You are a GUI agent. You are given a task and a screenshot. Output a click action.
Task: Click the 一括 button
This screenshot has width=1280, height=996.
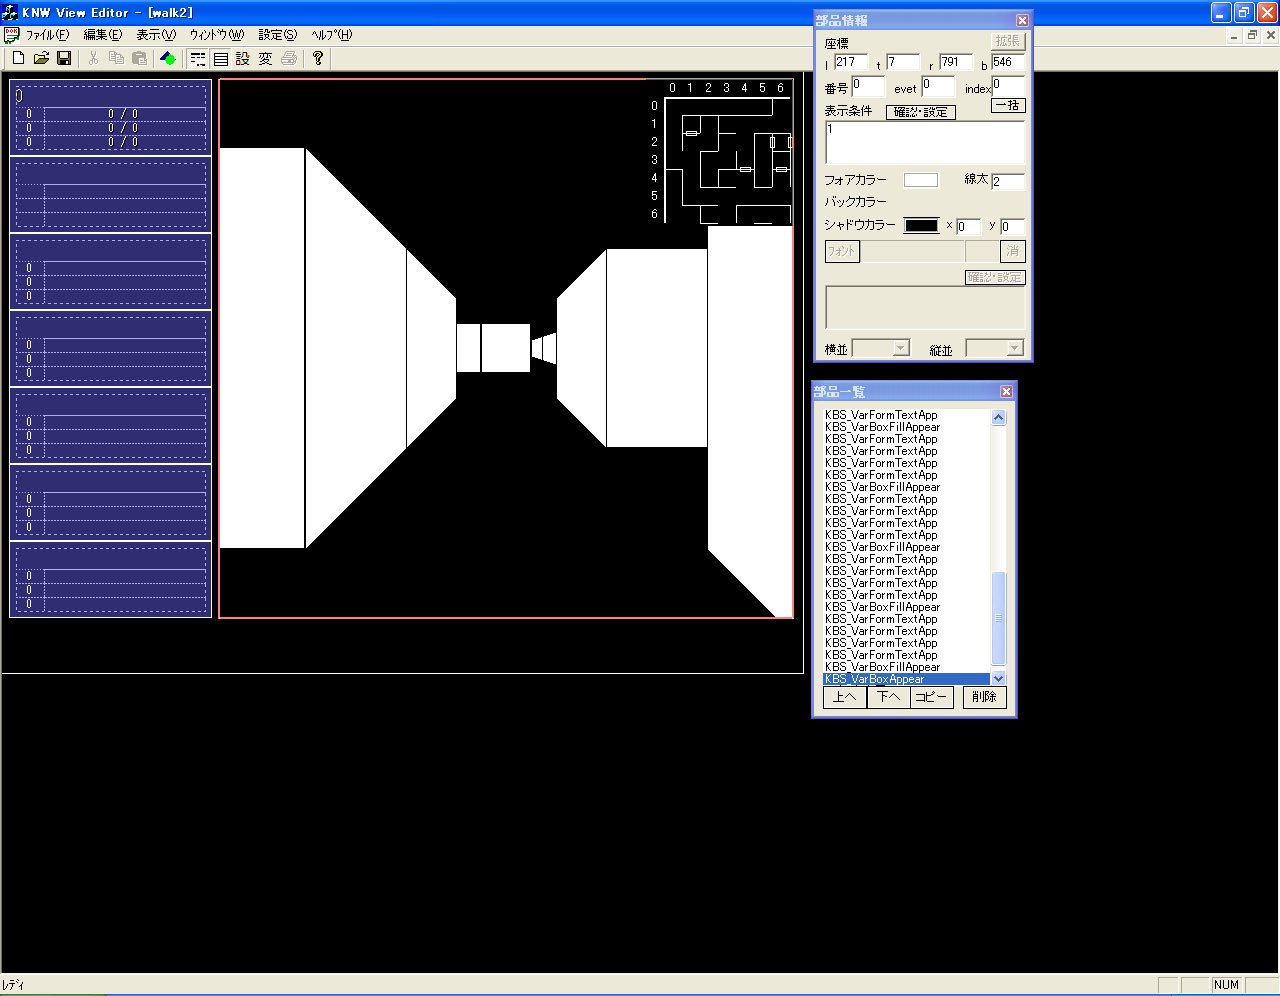point(1008,105)
